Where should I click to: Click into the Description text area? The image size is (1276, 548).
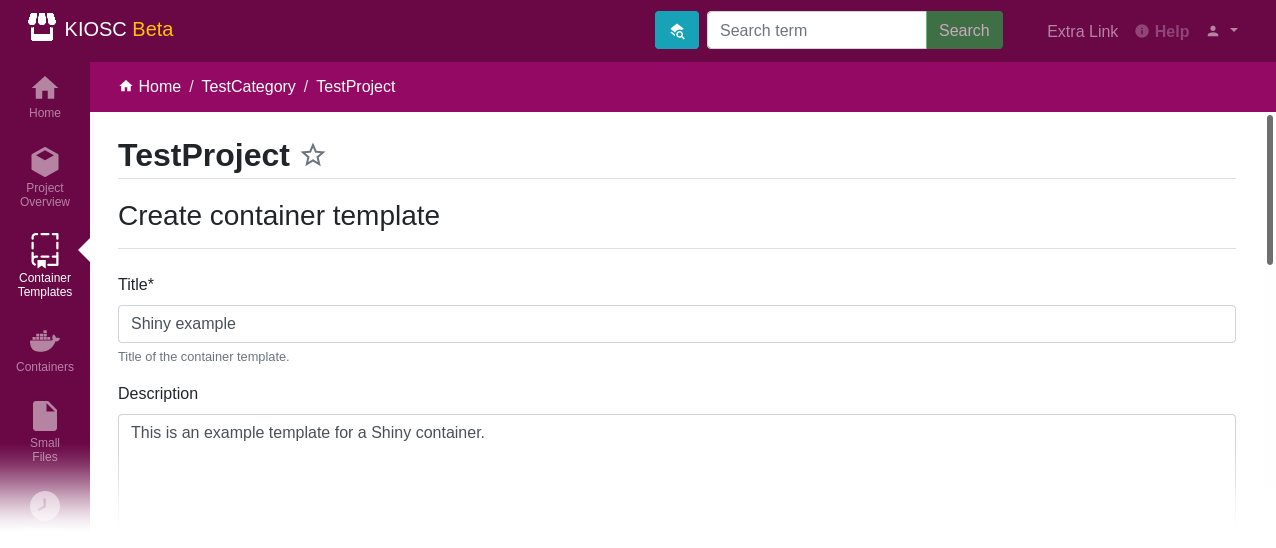click(x=677, y=470)
